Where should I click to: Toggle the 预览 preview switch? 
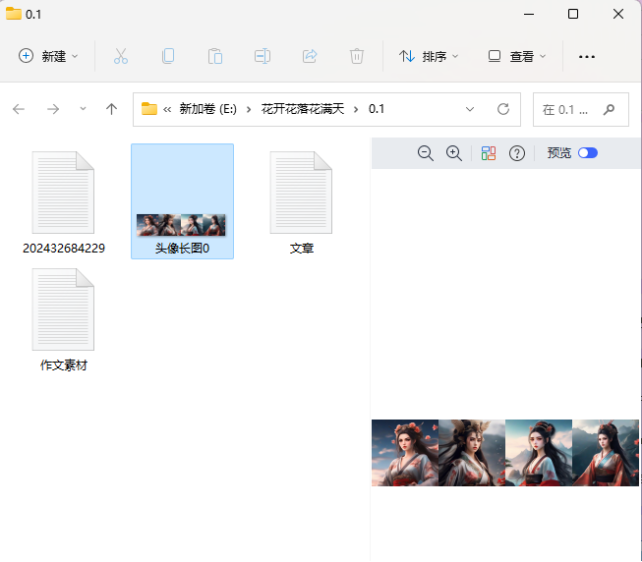coord(588,153)
